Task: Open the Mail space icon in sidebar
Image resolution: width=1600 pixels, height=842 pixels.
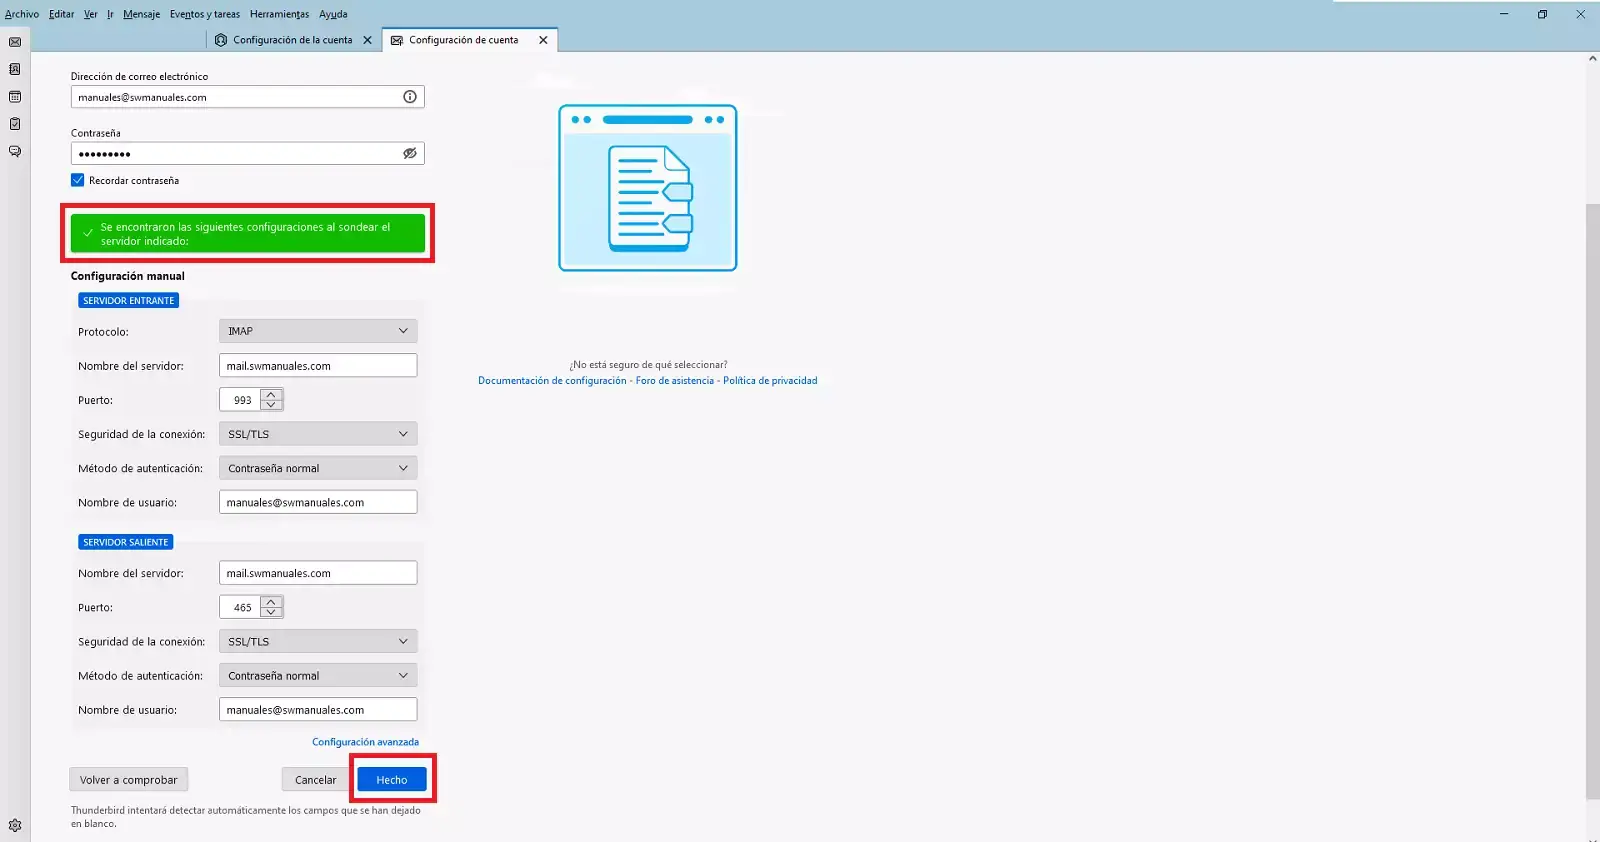Action: coord(15,42)
